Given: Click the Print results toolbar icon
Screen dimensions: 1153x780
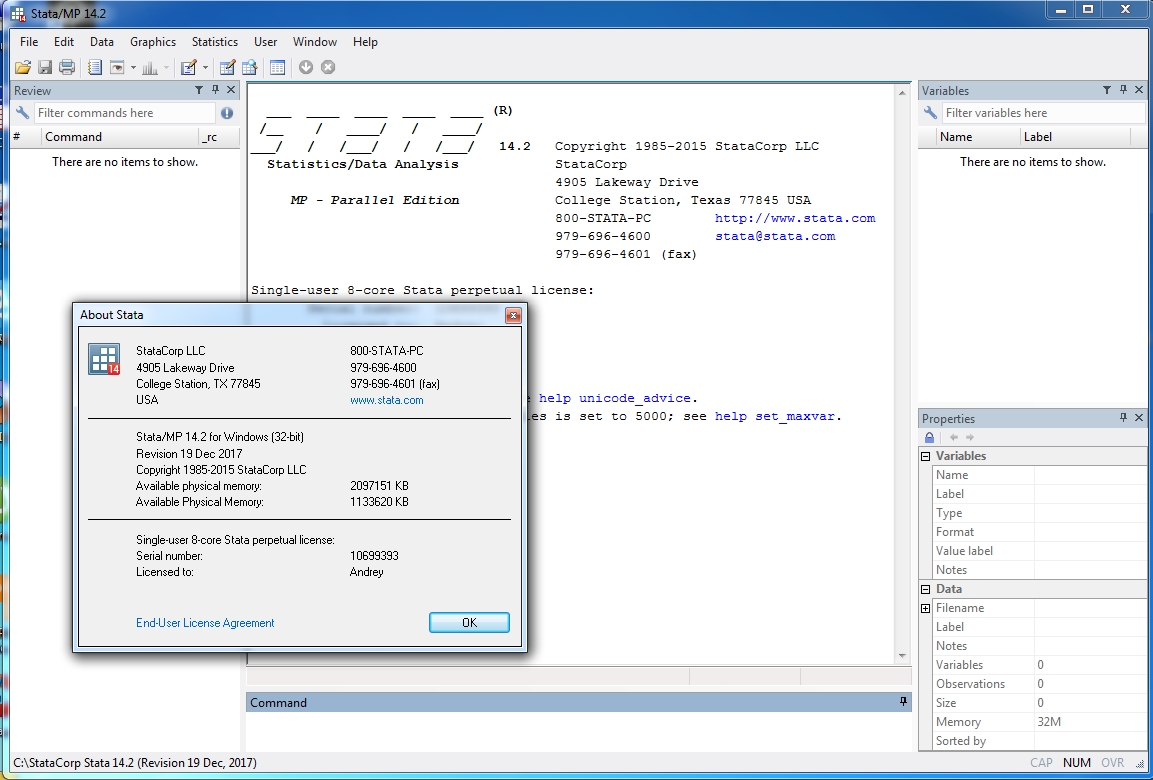Looking at the screenshot, I should [67, 68].
